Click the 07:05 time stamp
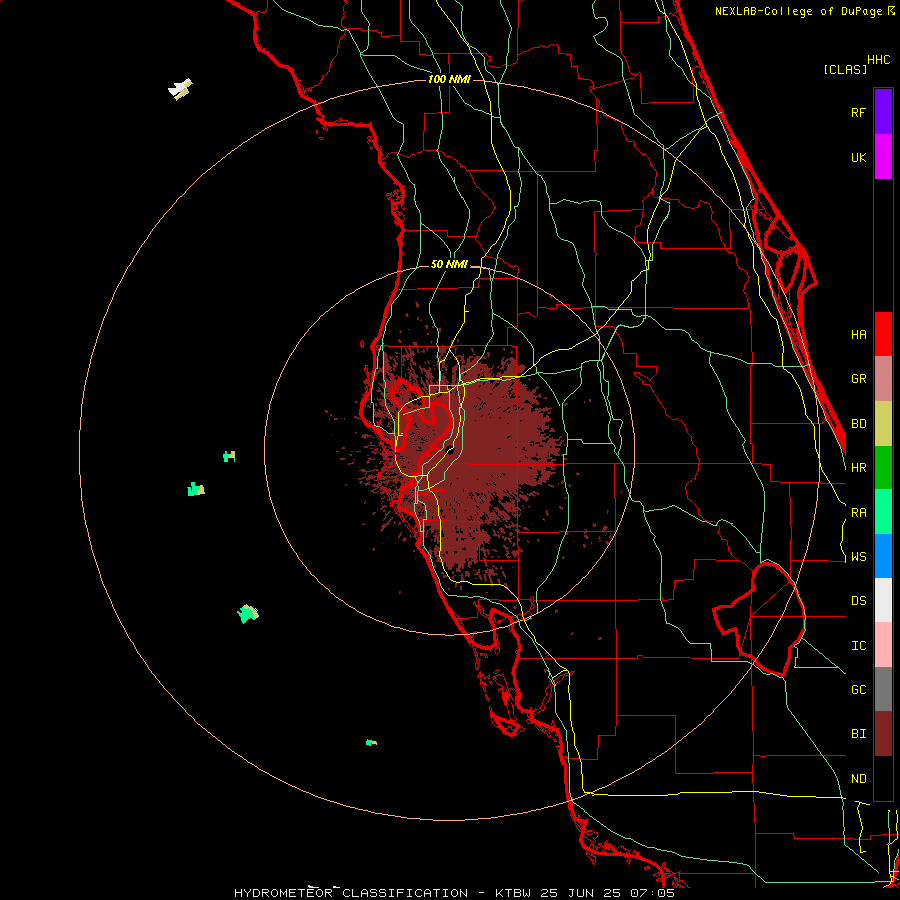 point(654,893)
